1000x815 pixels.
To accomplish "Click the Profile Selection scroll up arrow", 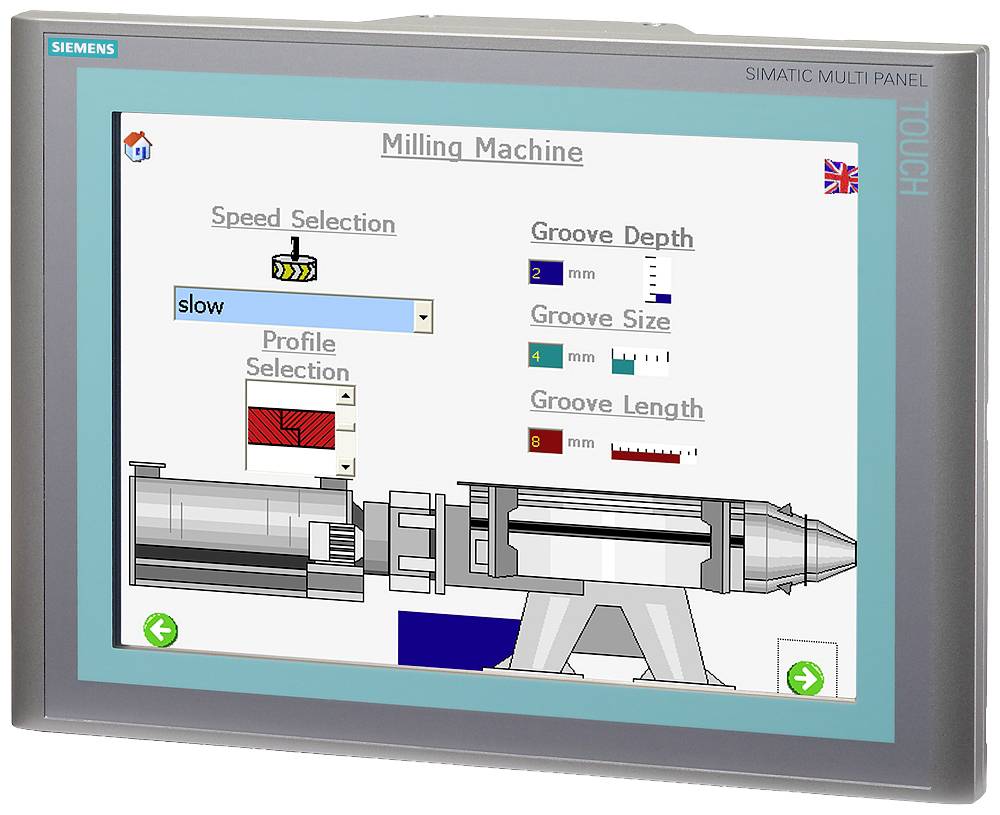I will click(x=346, y=396).
